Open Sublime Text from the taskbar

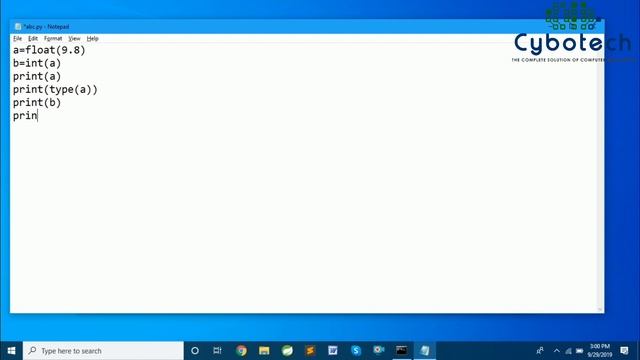point(310,351)
